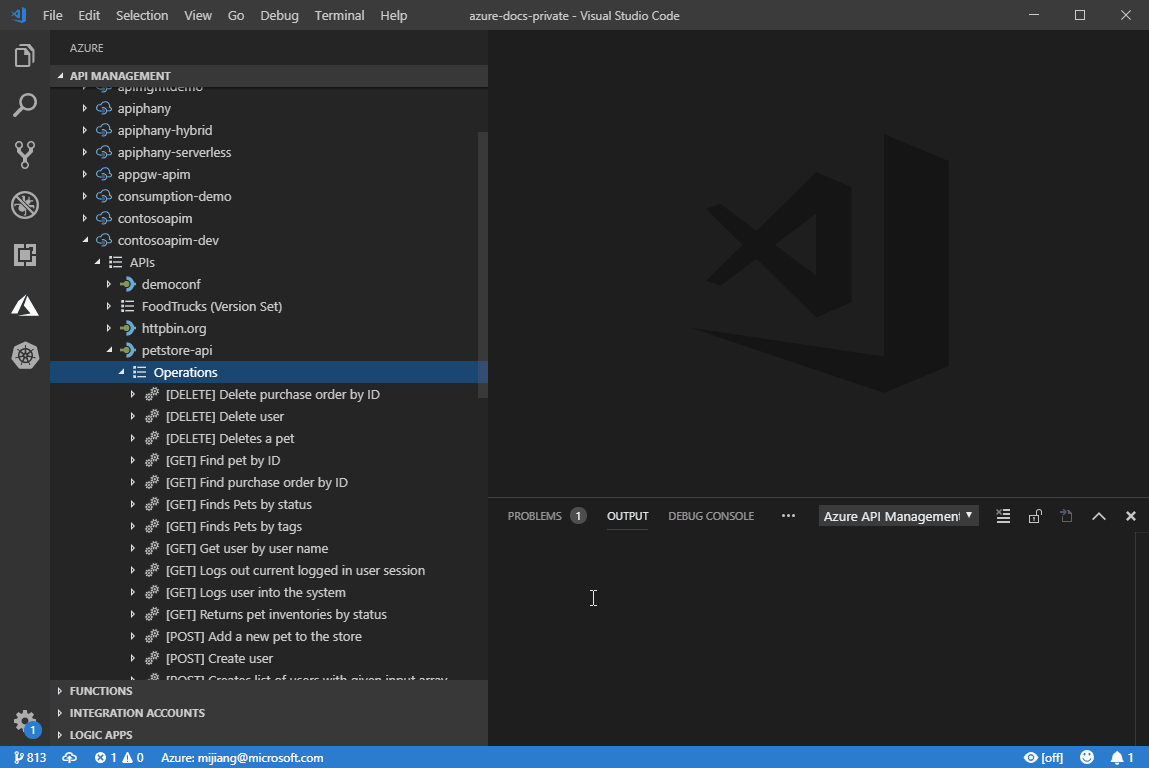
Task: Open the Manage gear icon
Action: coord(25,721)
